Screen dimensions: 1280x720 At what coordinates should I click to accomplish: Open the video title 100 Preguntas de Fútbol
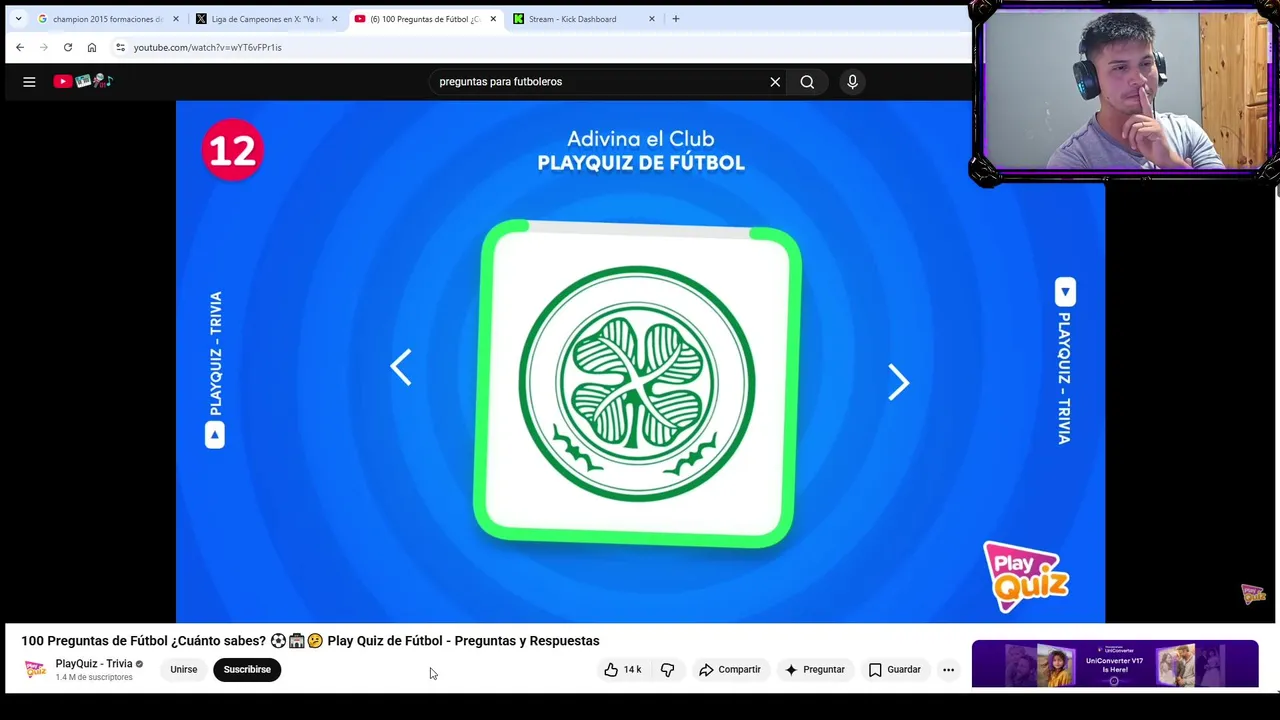(310, 641)
